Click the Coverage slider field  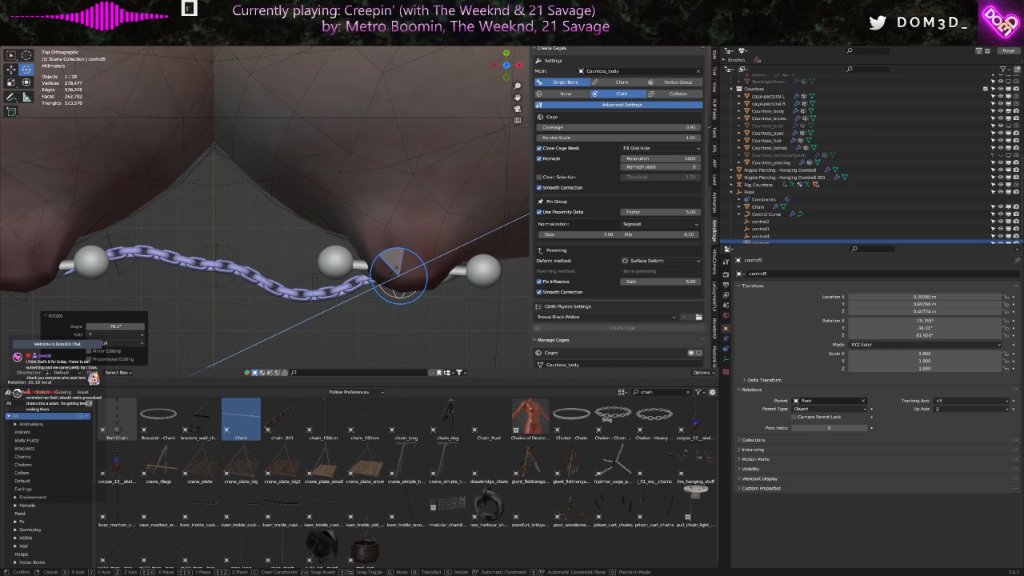(x=618, y=127)
